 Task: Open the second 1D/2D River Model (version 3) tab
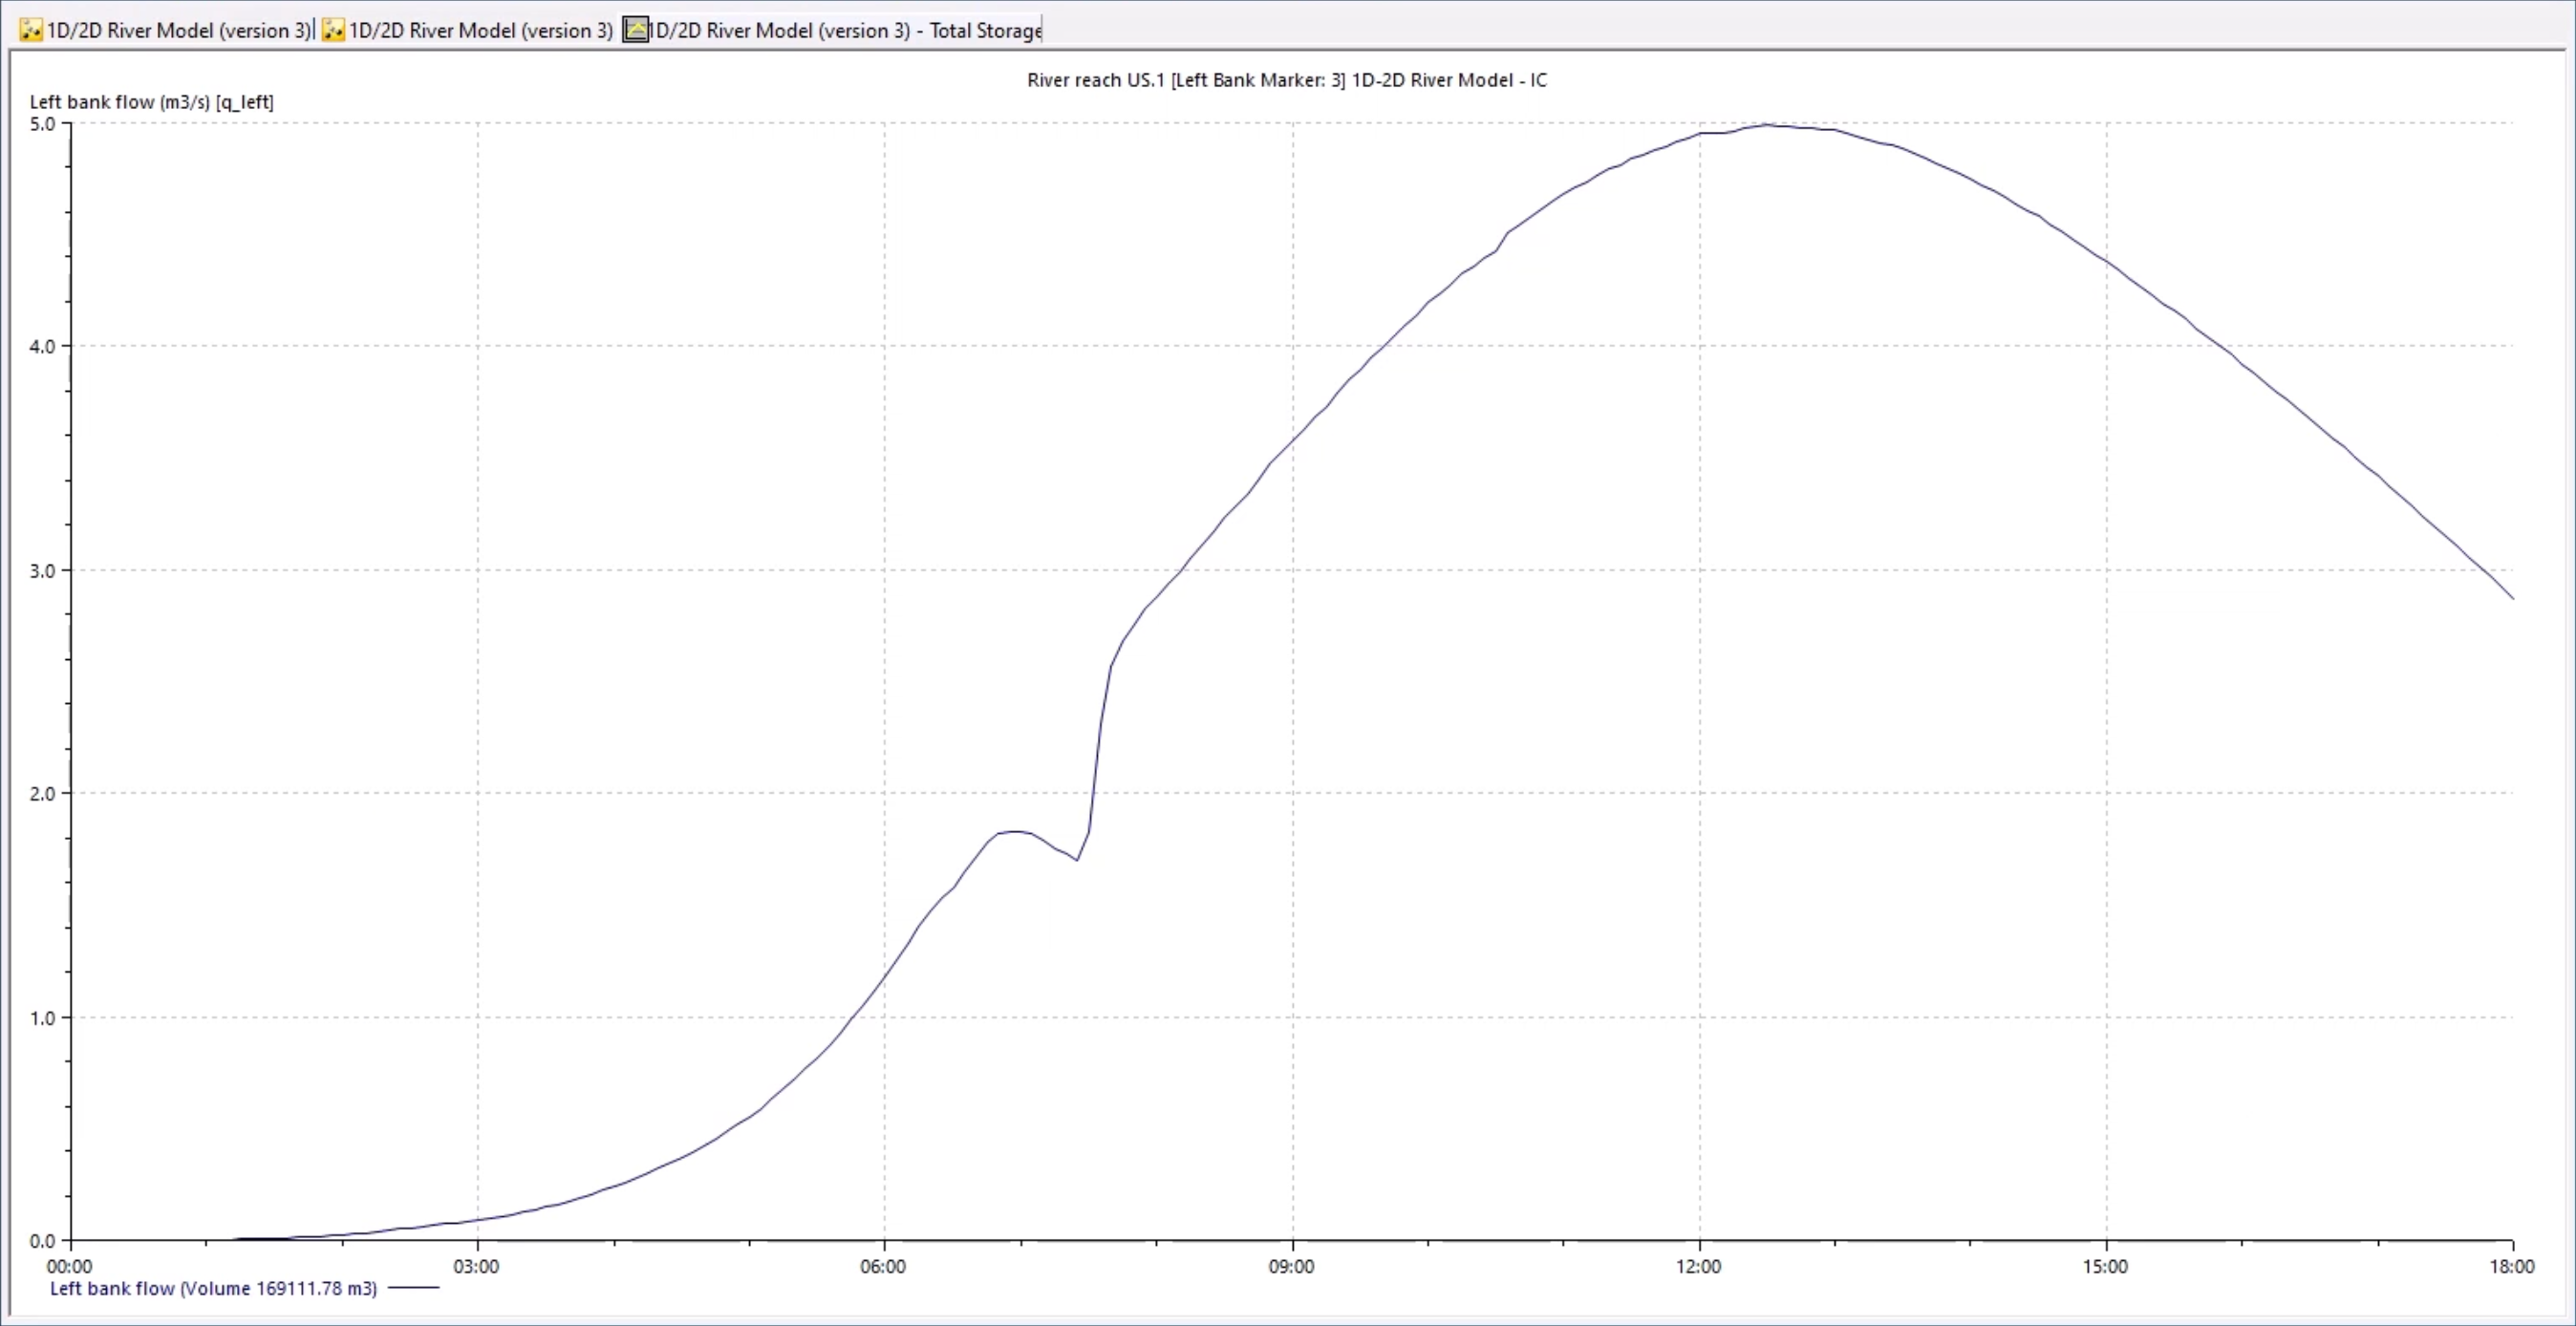(x=467, y=30)
